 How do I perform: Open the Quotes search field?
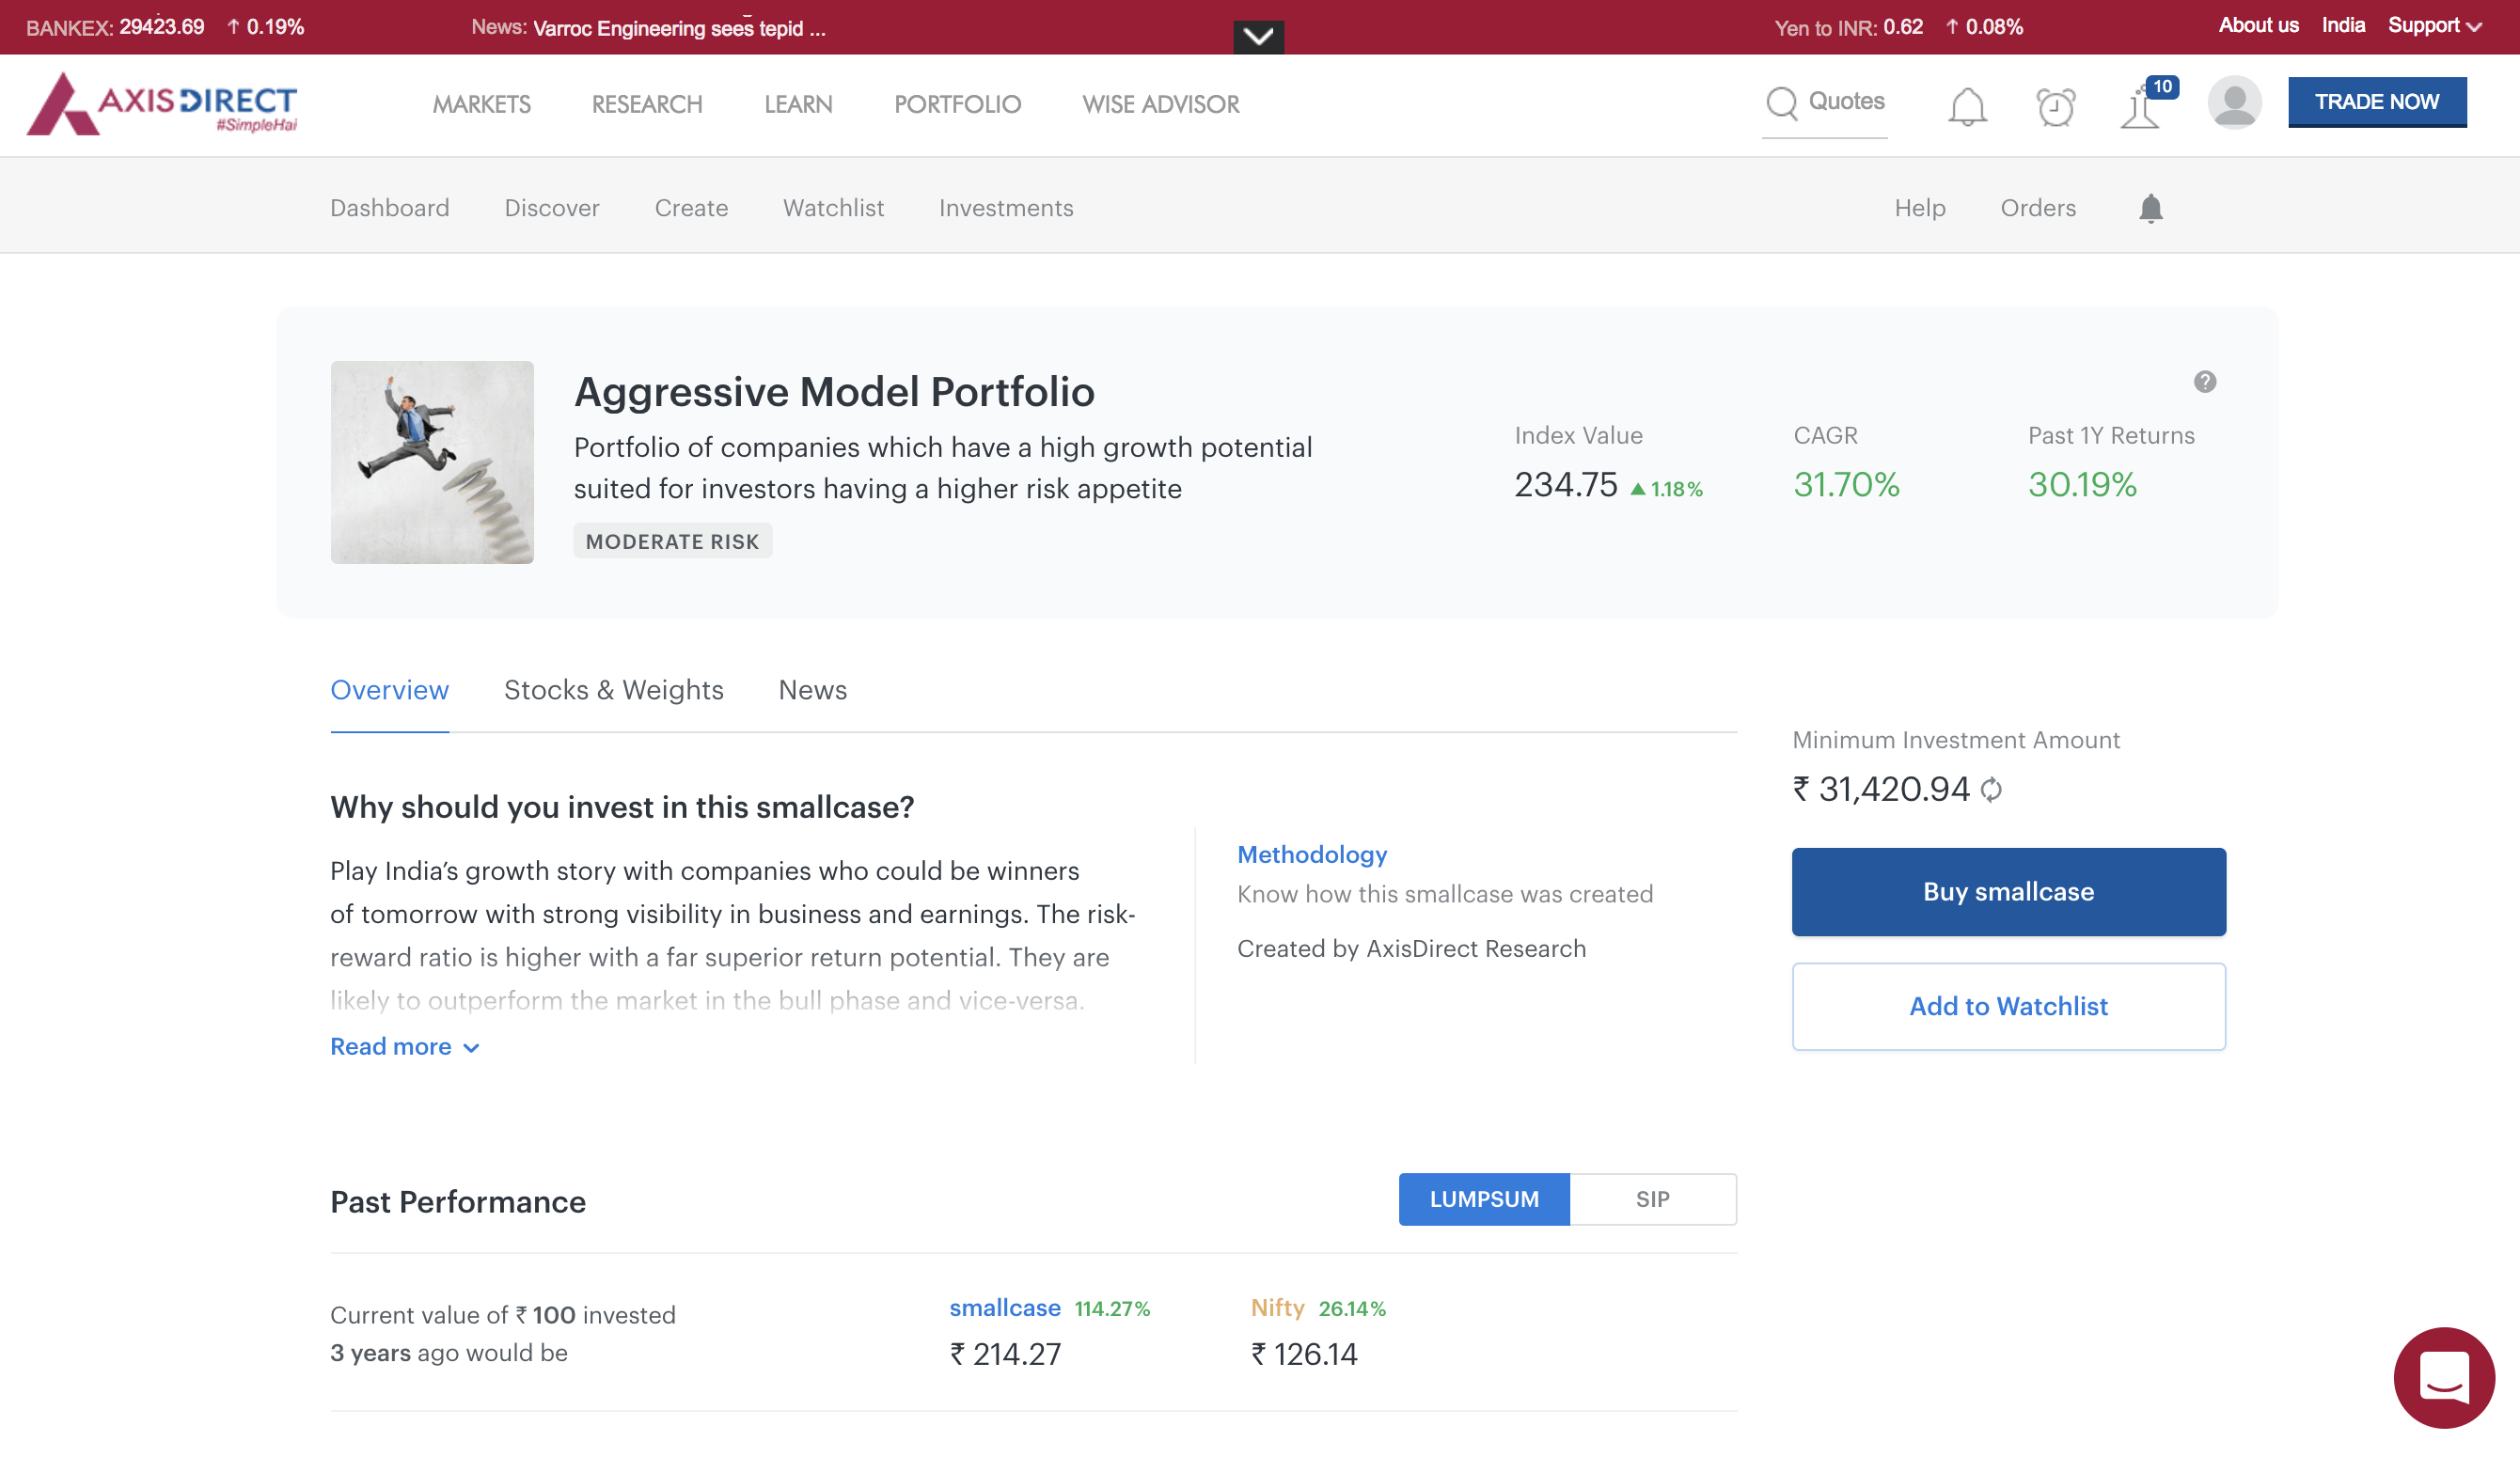pyautogui.click(x=1825, y=102)
